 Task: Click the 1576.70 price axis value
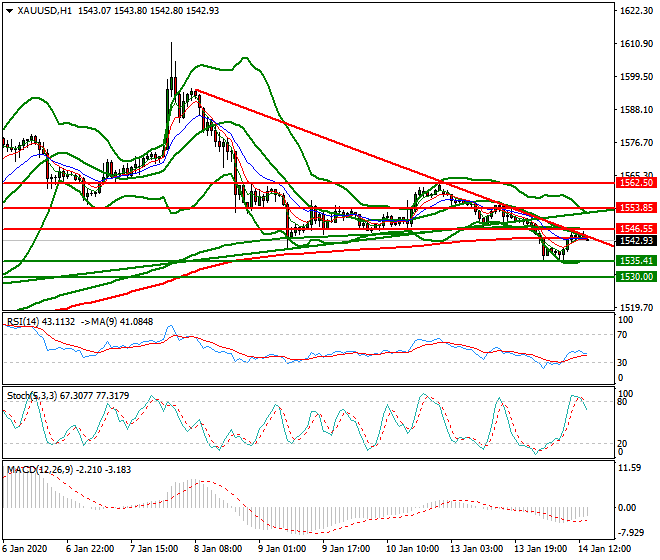point(636,143)
